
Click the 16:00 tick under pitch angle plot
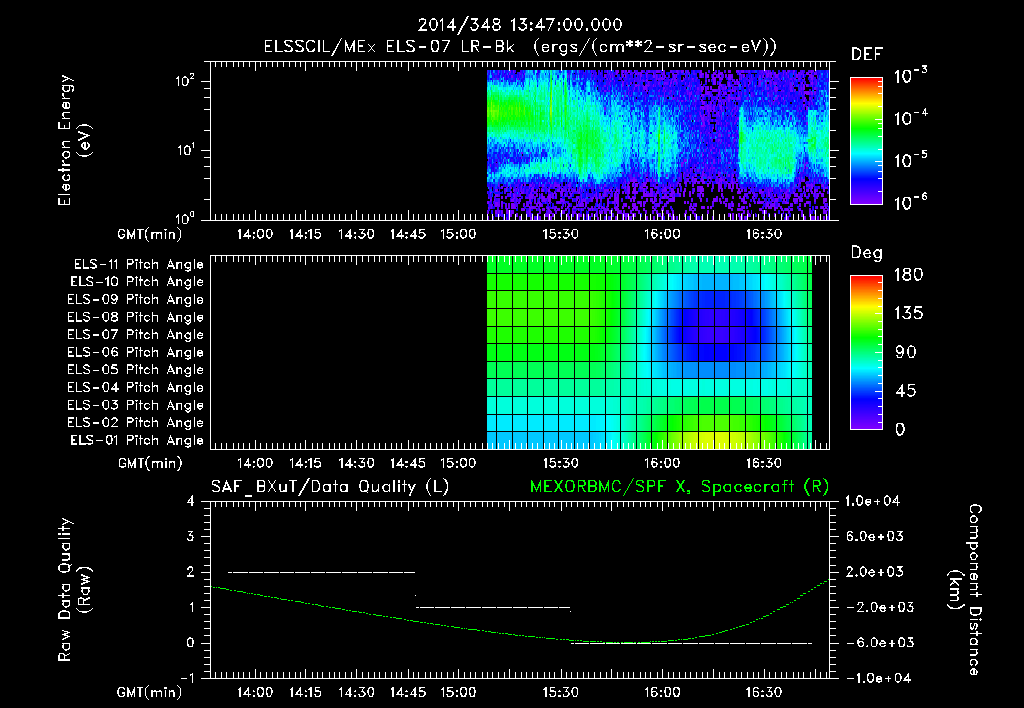coord(662,463)
